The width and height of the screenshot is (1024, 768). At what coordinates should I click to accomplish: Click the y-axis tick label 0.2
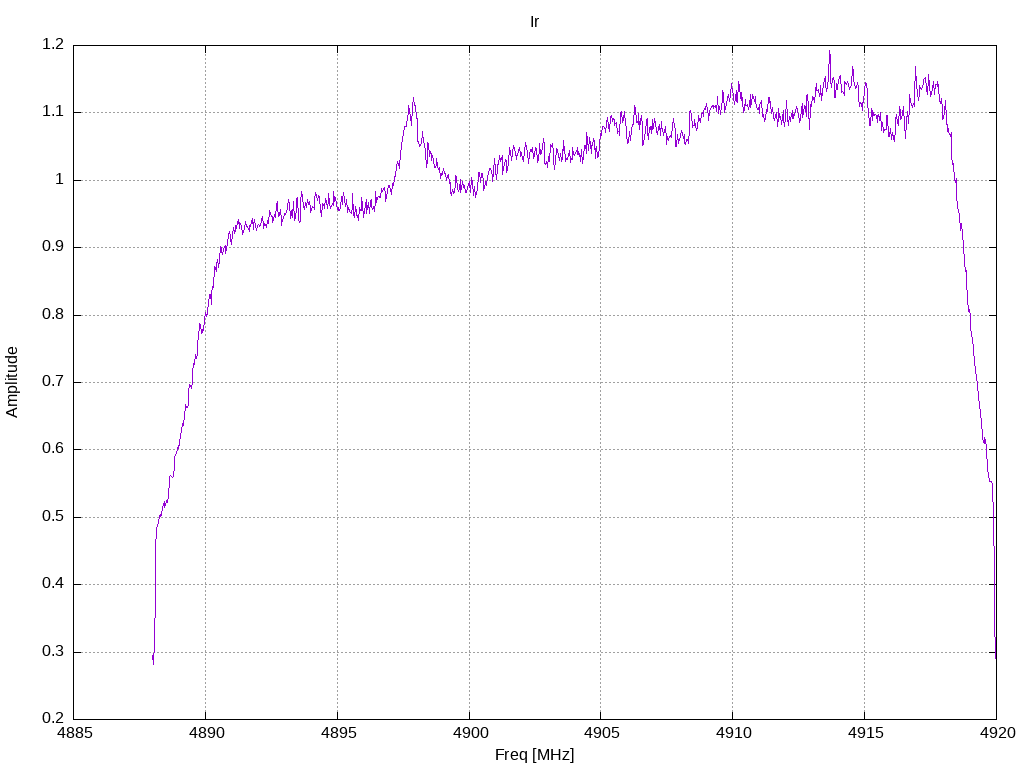coord(53,718)
